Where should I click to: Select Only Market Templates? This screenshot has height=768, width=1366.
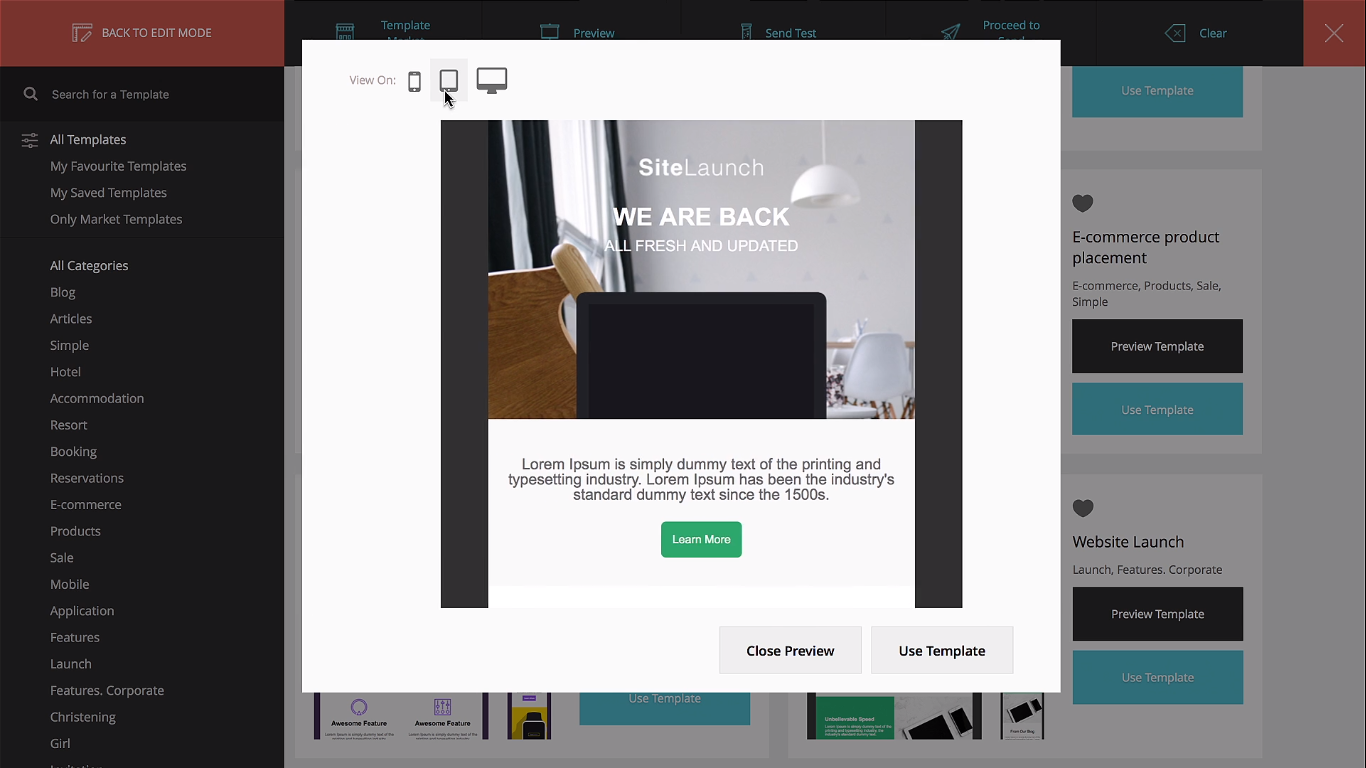[116, 219]
